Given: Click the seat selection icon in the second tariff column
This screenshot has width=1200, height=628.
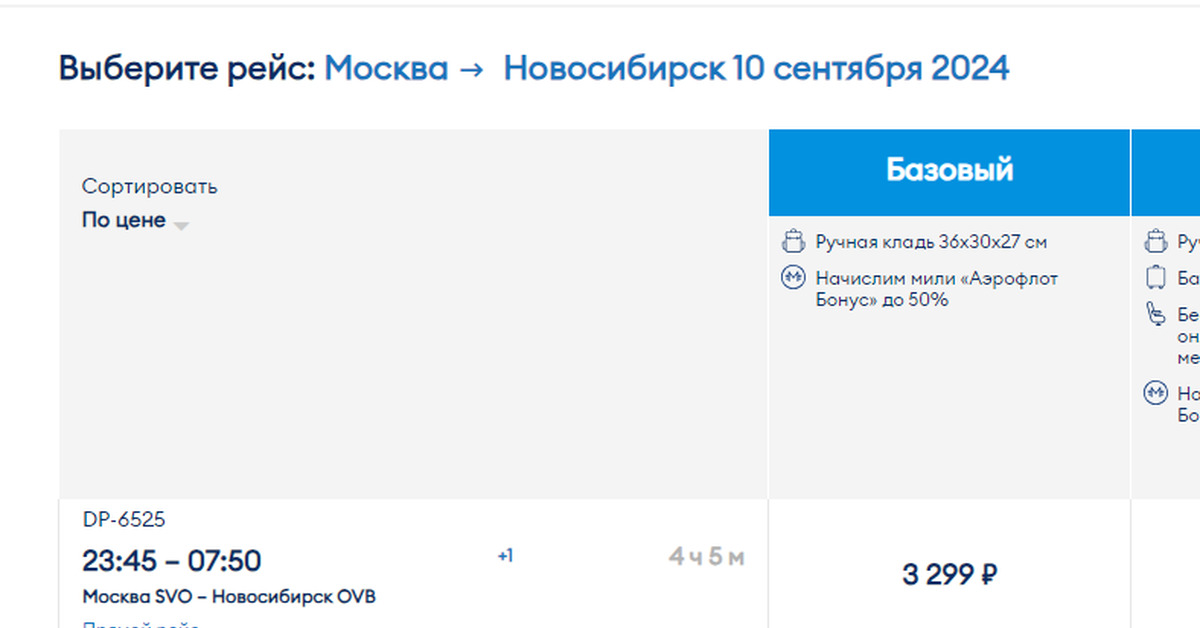Looking at the screenshot, I should coord(1156,315).
